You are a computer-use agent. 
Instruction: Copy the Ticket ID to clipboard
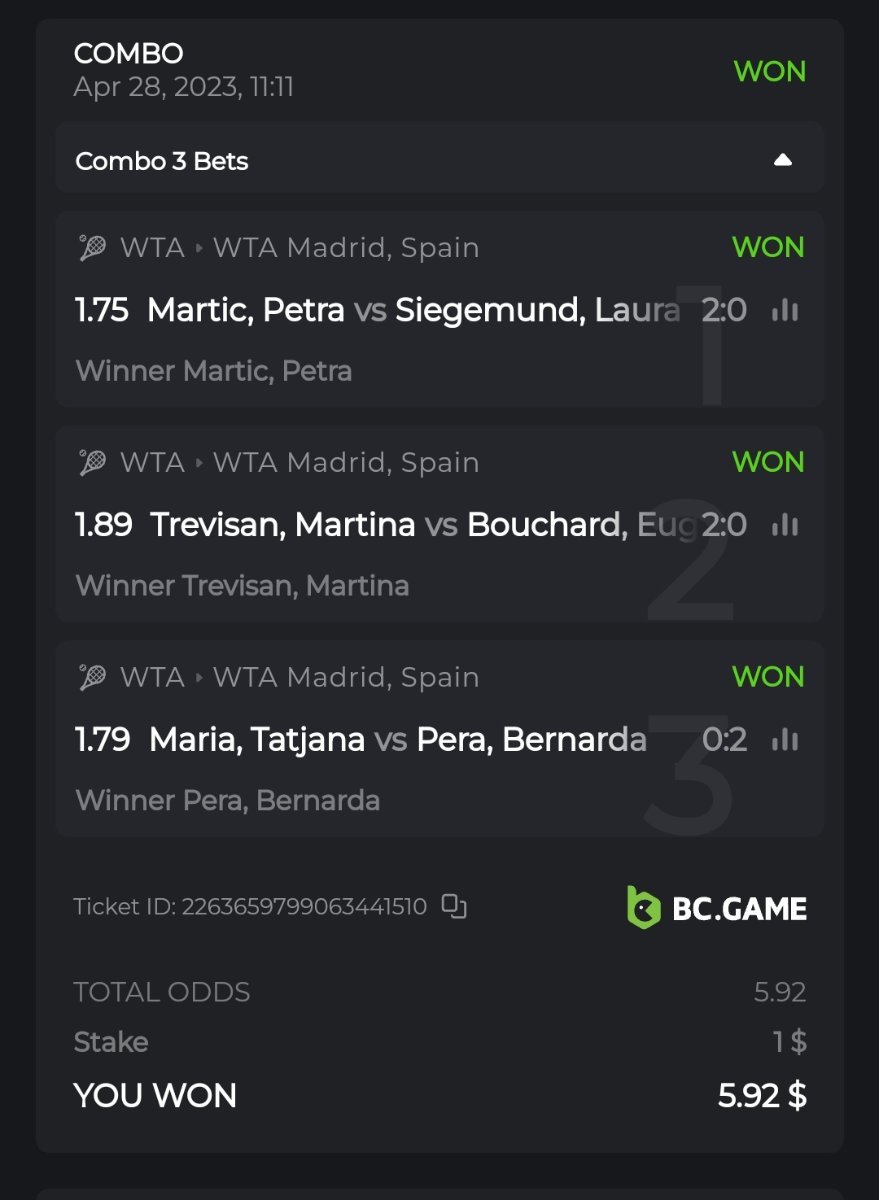tap(455, 907)
